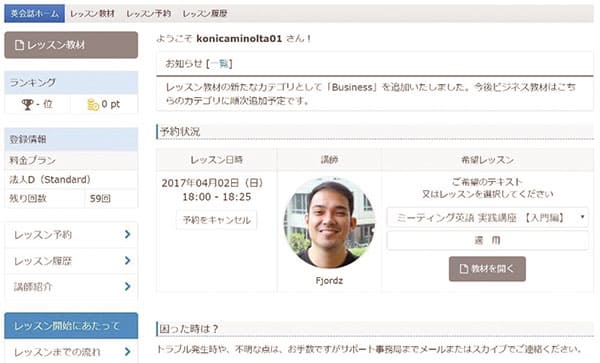Viewport: 600px width, 363px height.
Task: Click the teacher name Fjordz
Action: click(x=329, y=281)
